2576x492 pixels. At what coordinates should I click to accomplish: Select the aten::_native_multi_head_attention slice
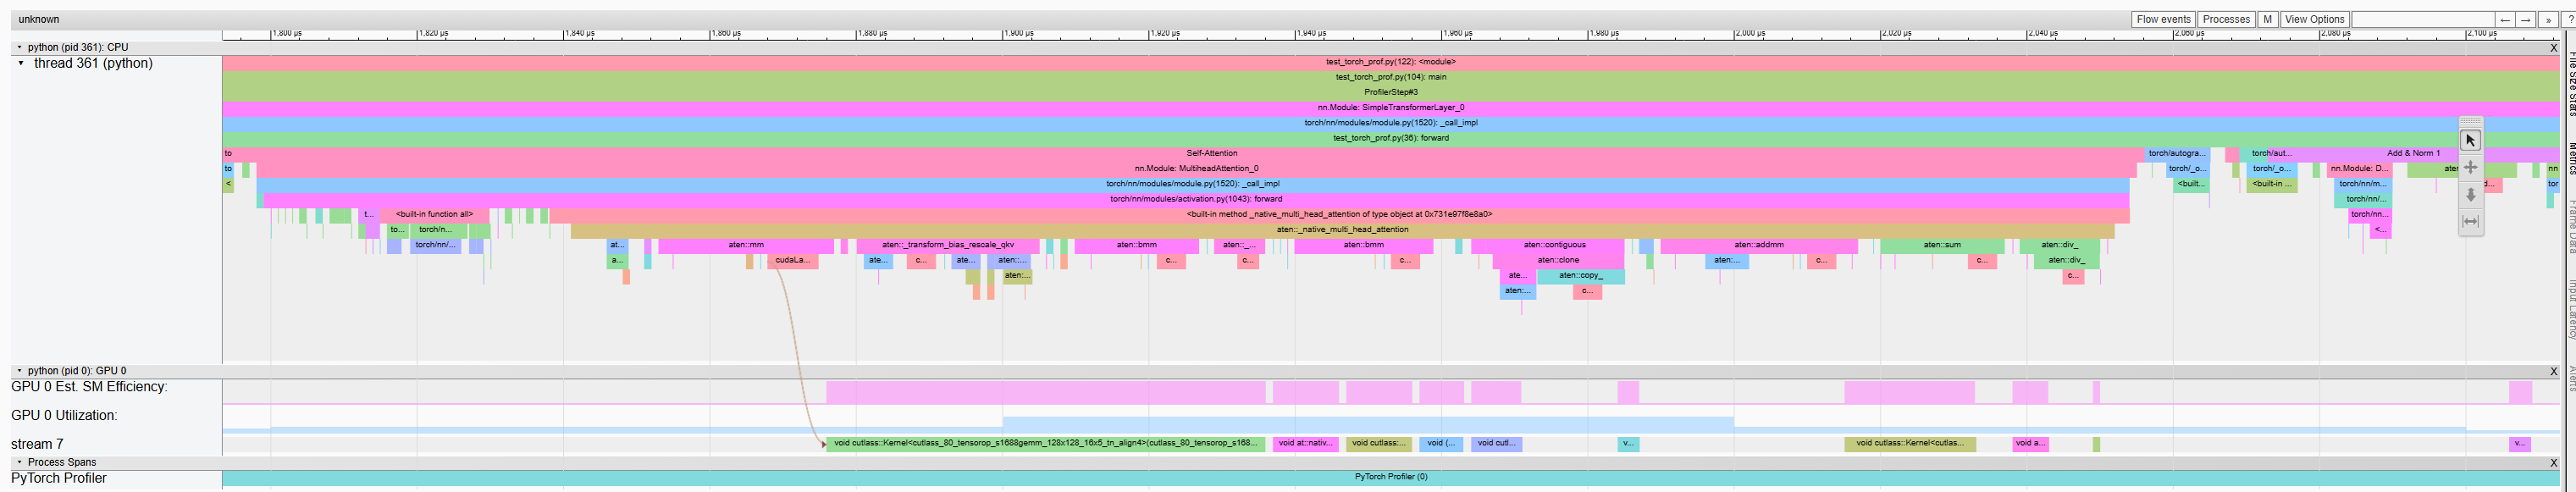(x=1342, y=229)
